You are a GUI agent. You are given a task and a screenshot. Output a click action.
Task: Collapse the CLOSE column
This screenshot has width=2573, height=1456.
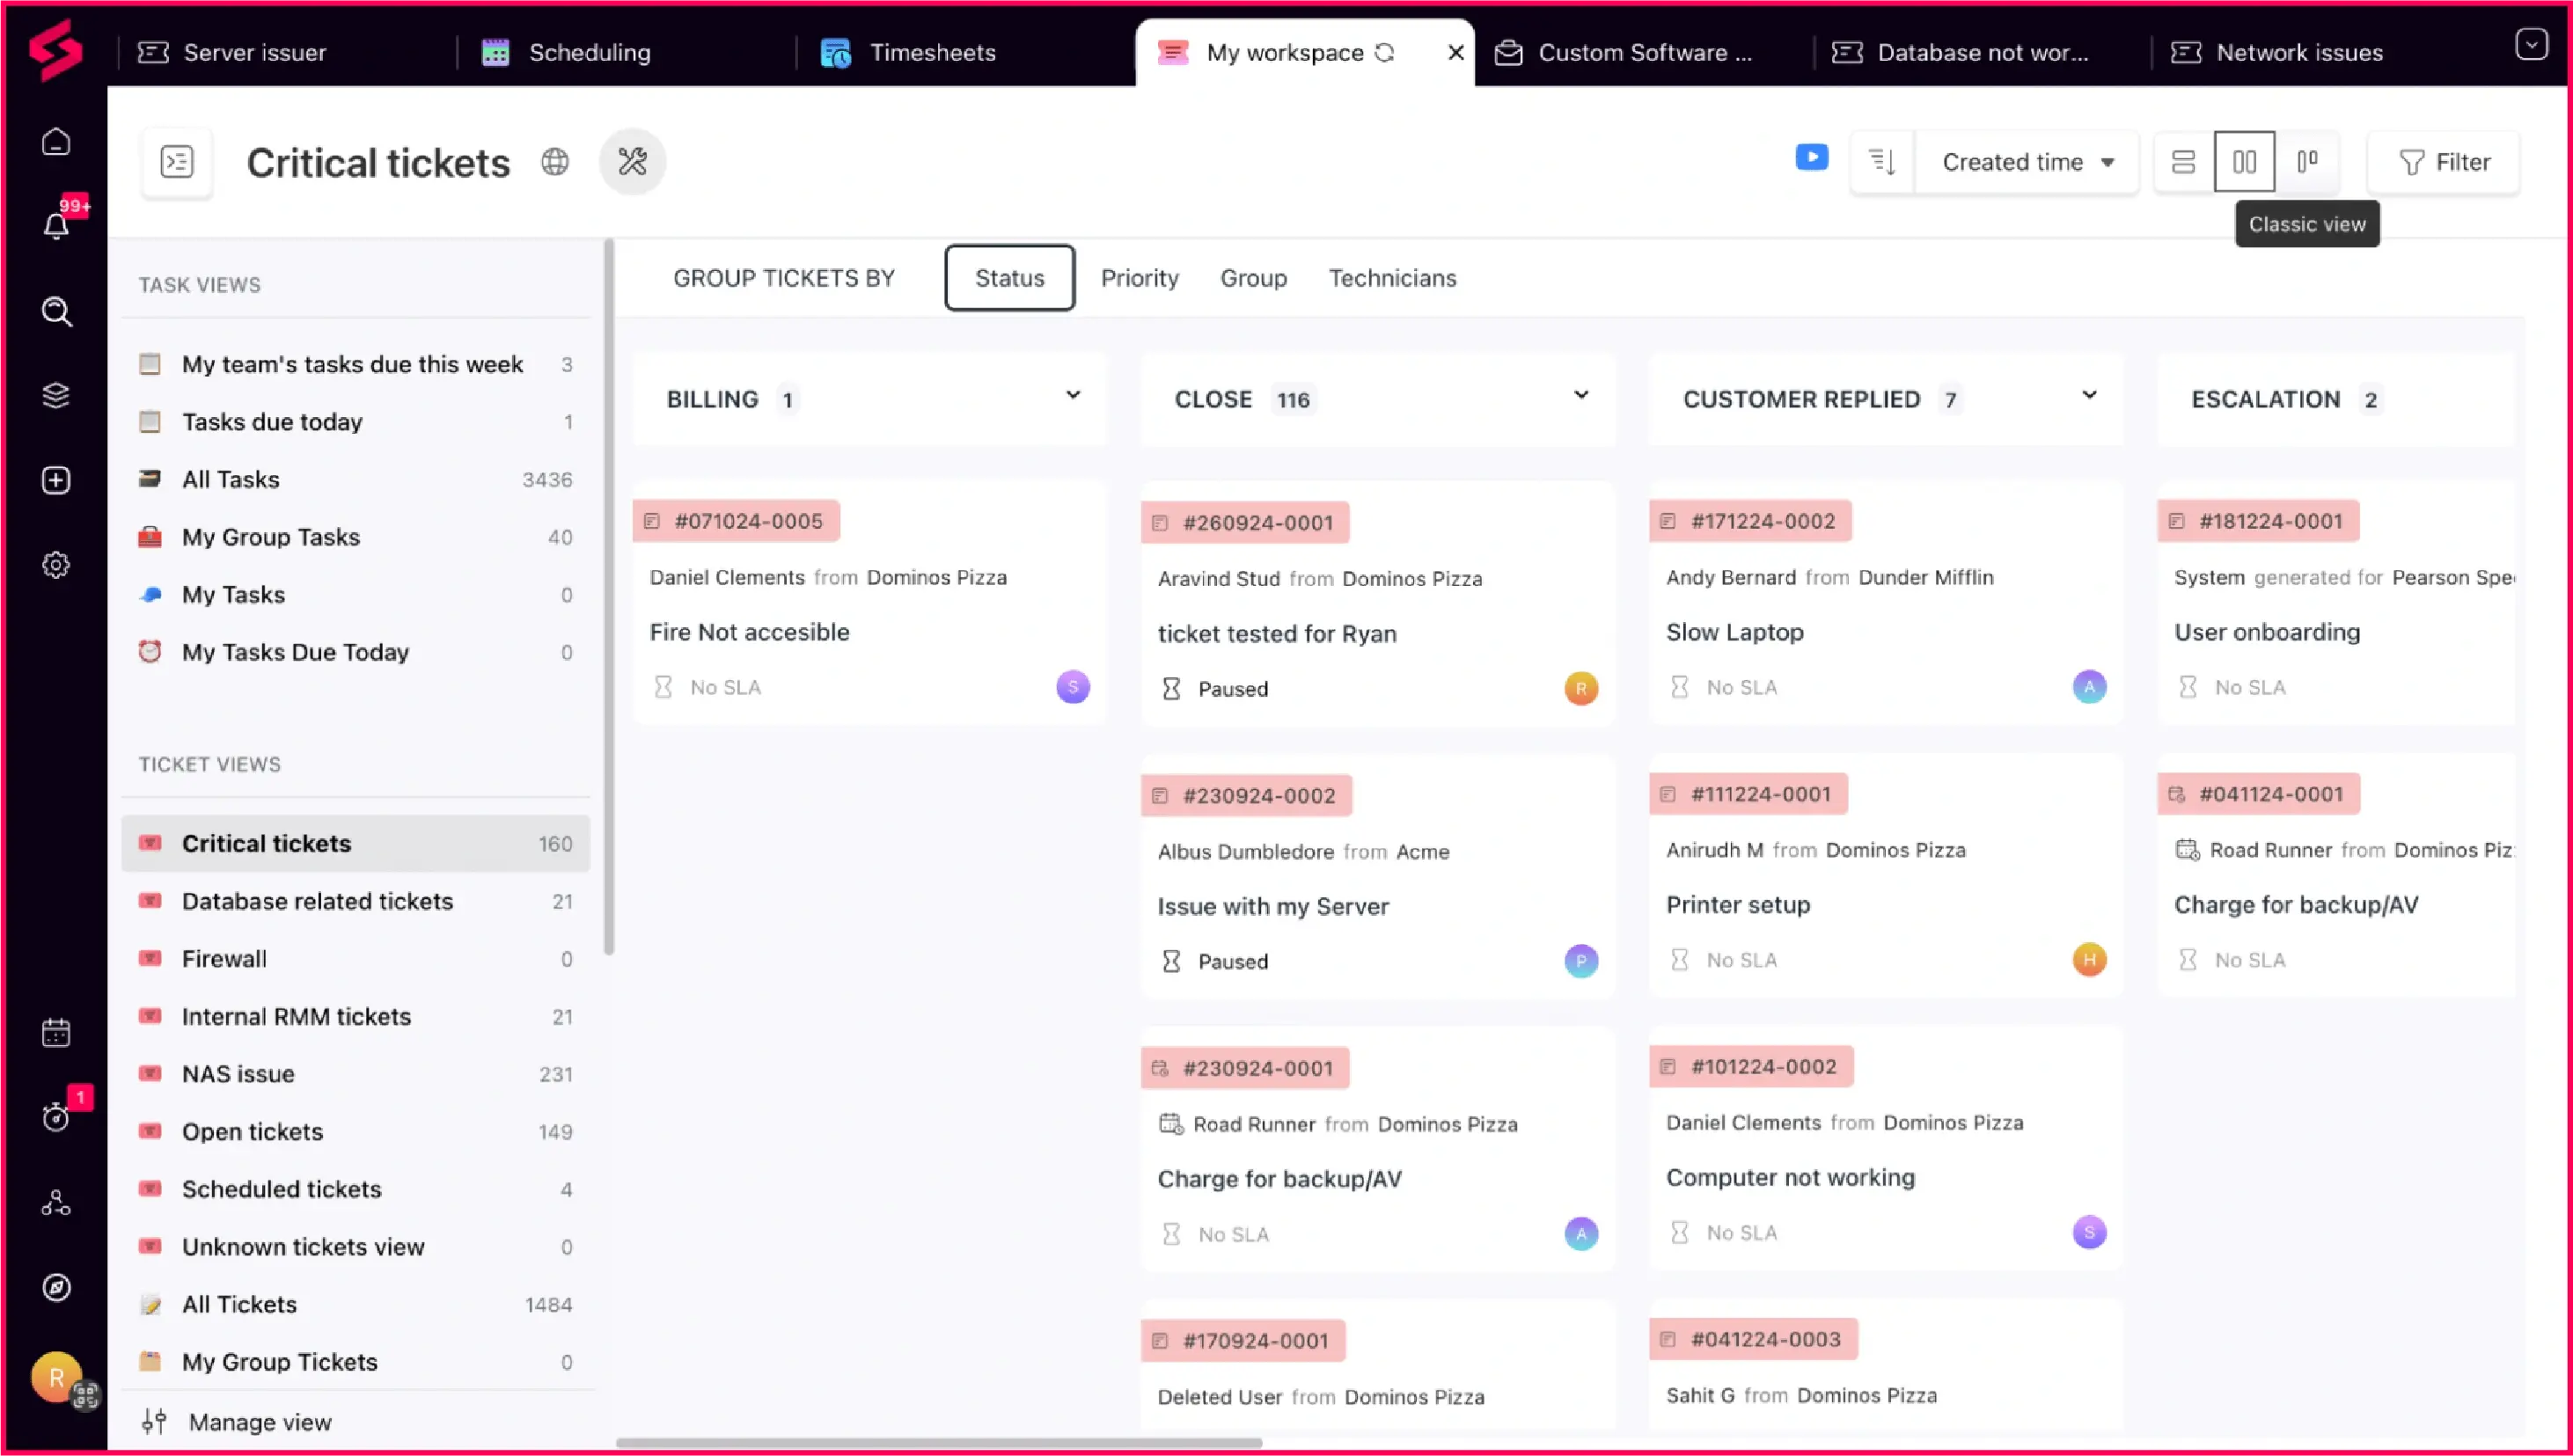[1580, 394]
